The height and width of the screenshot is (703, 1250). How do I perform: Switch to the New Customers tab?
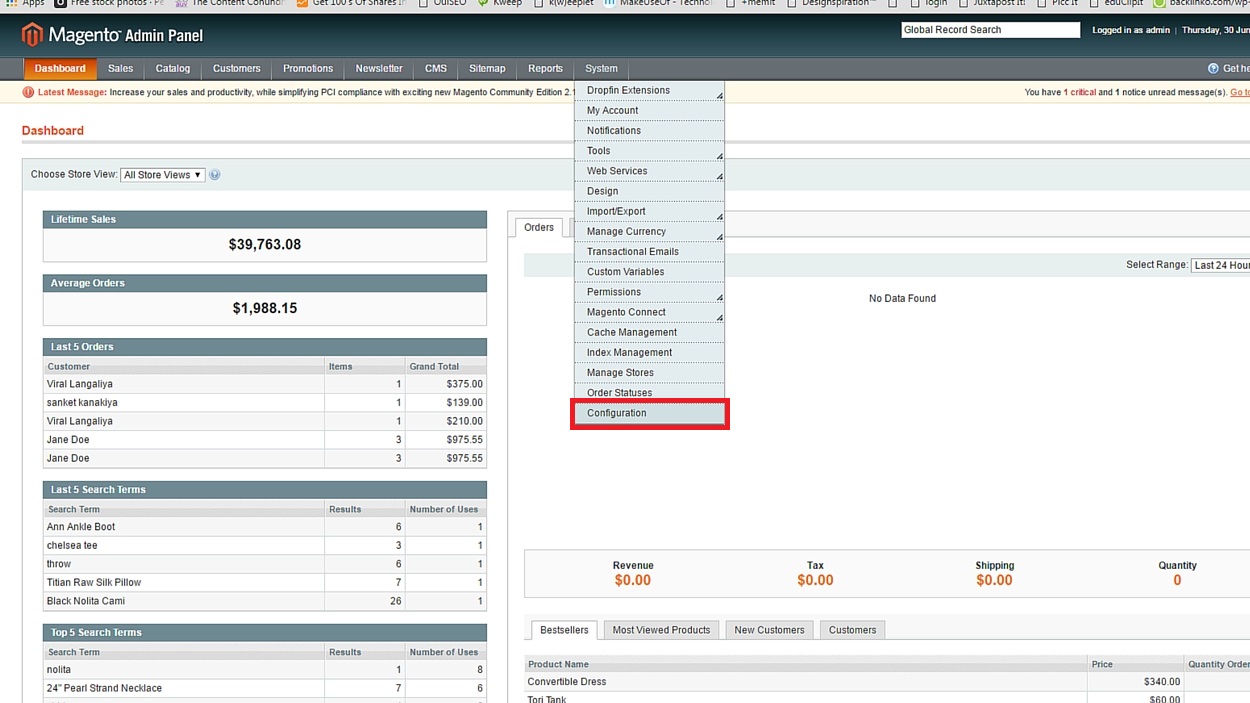tap(769, 630)
